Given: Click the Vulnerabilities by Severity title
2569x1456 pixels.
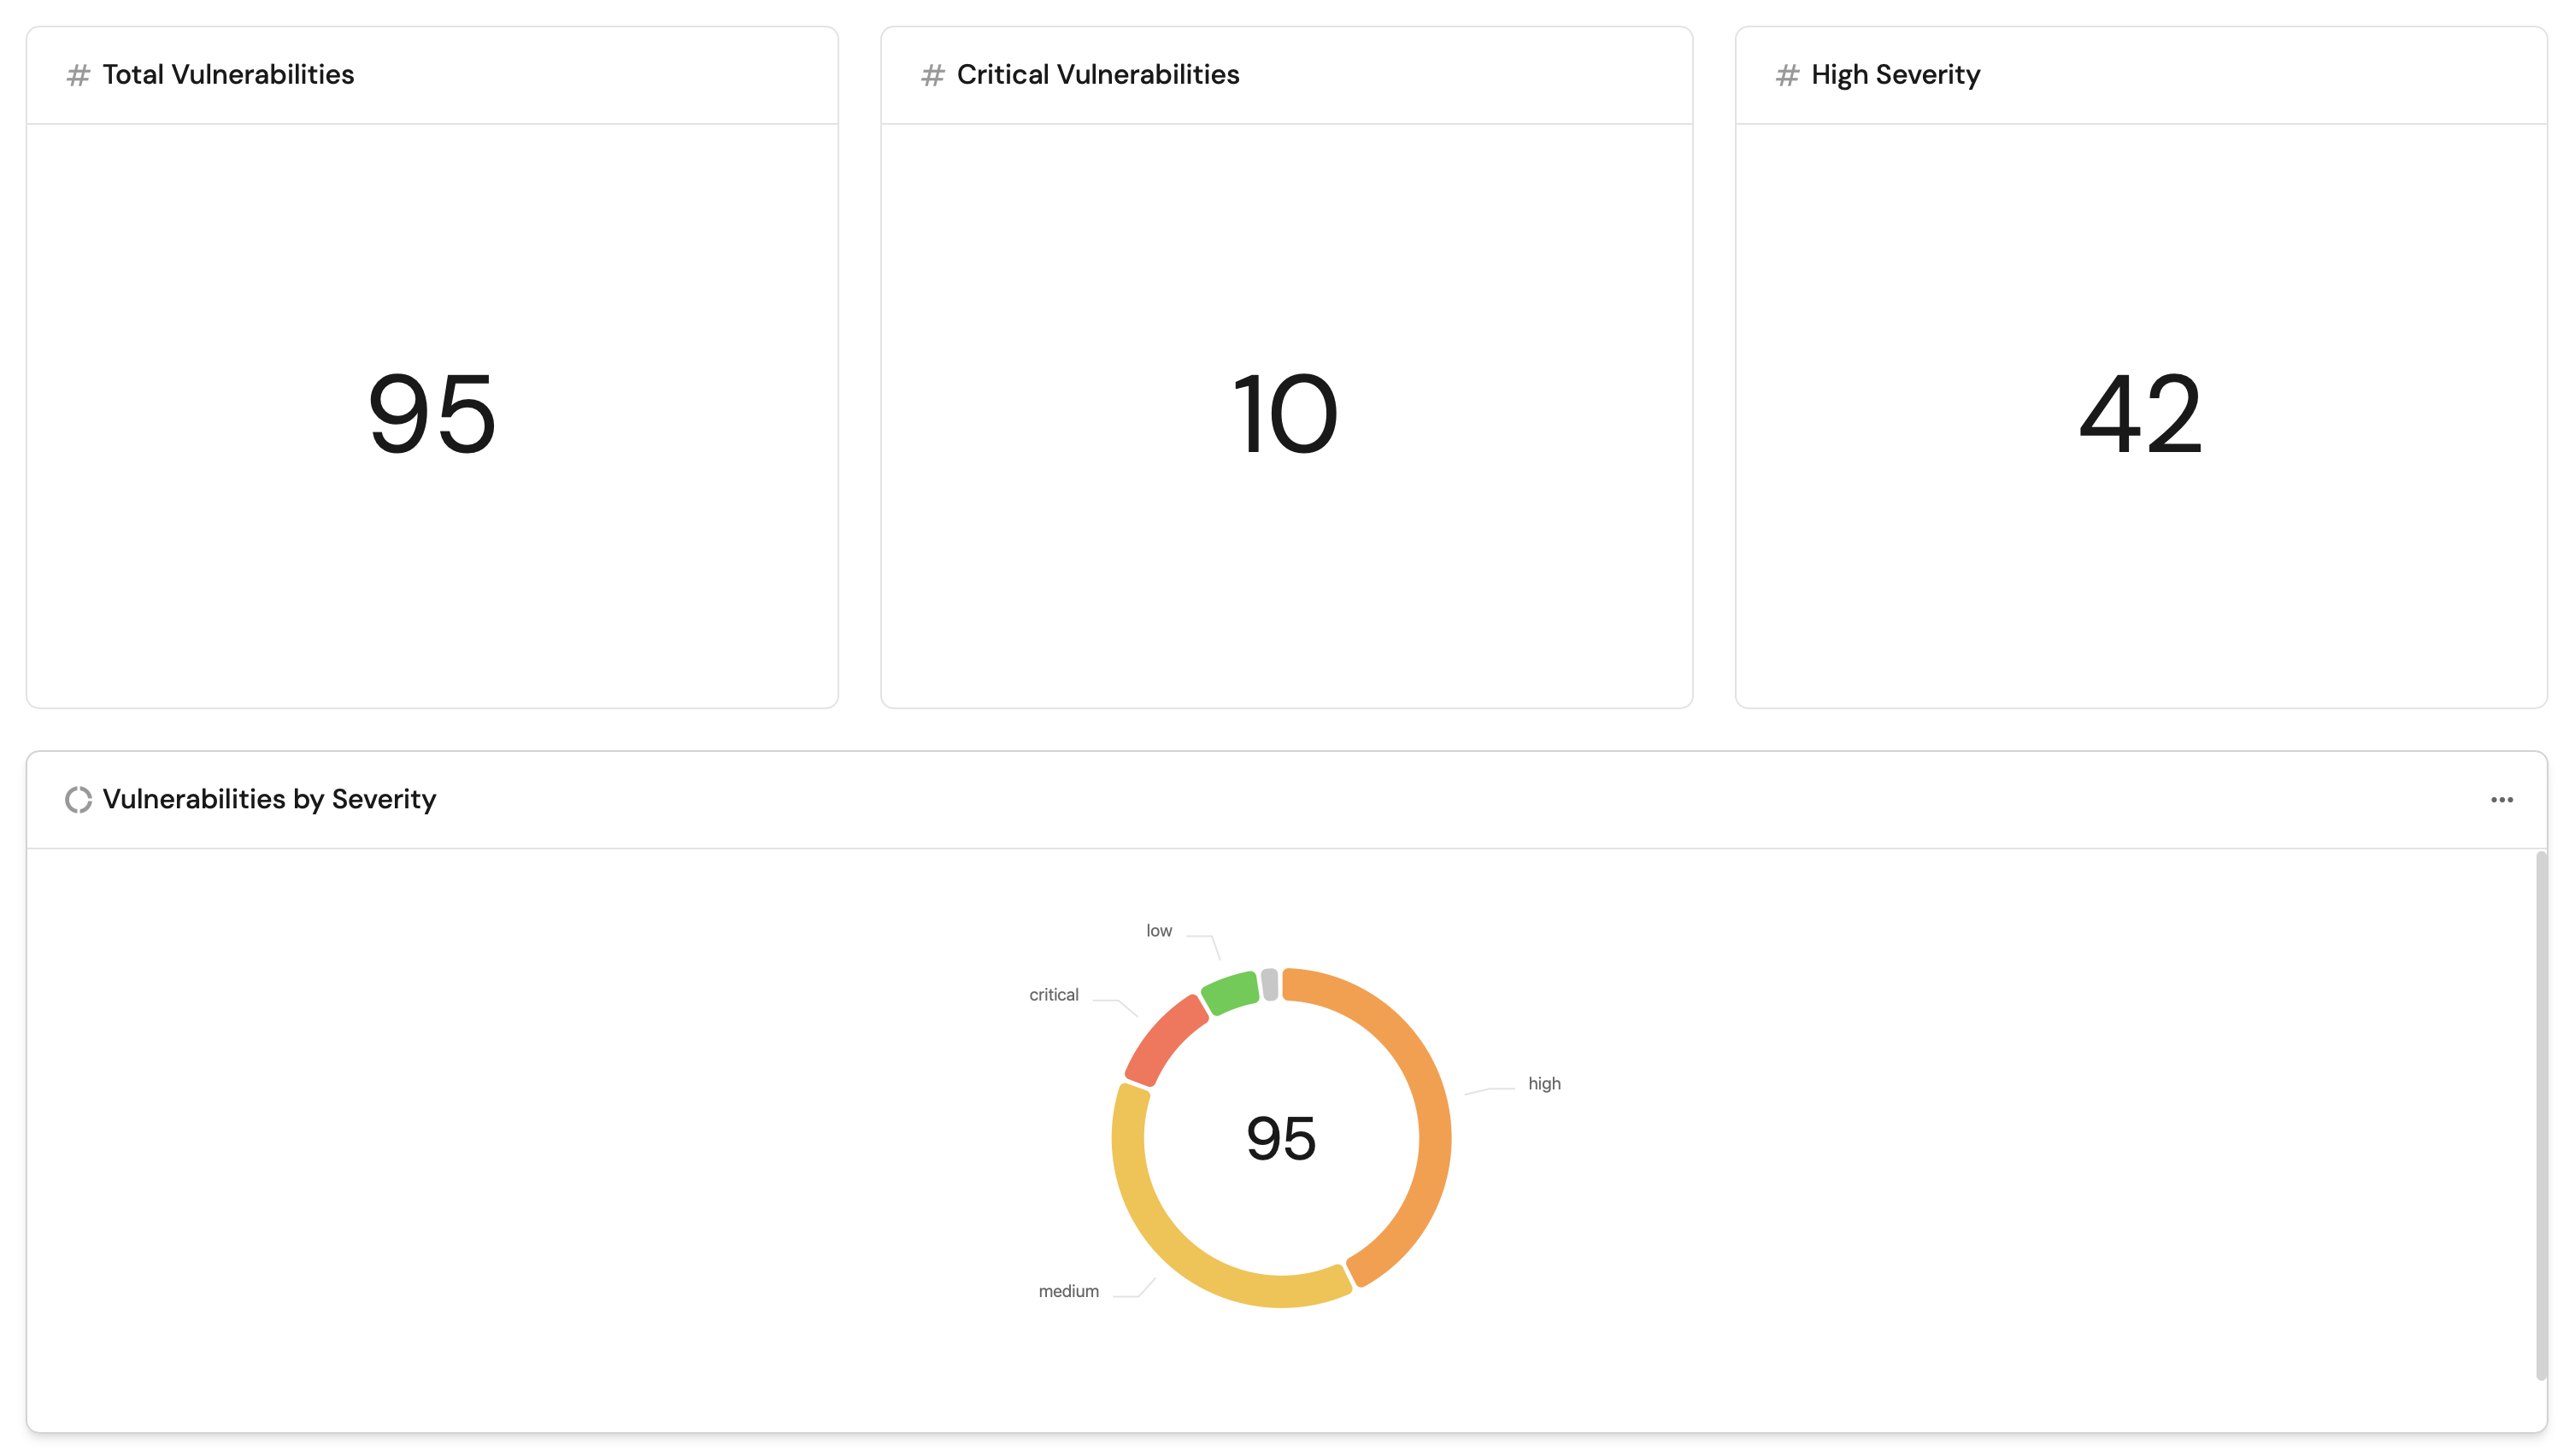Looking at the screenshot, I should (x=269, y=799).
